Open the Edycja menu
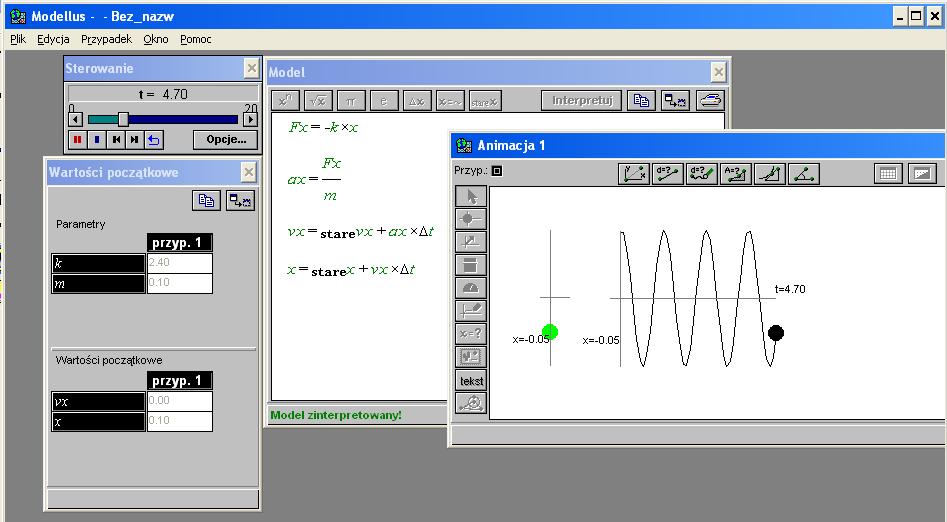The width and height of the screenshot is (947, 522). coord(53,39)
